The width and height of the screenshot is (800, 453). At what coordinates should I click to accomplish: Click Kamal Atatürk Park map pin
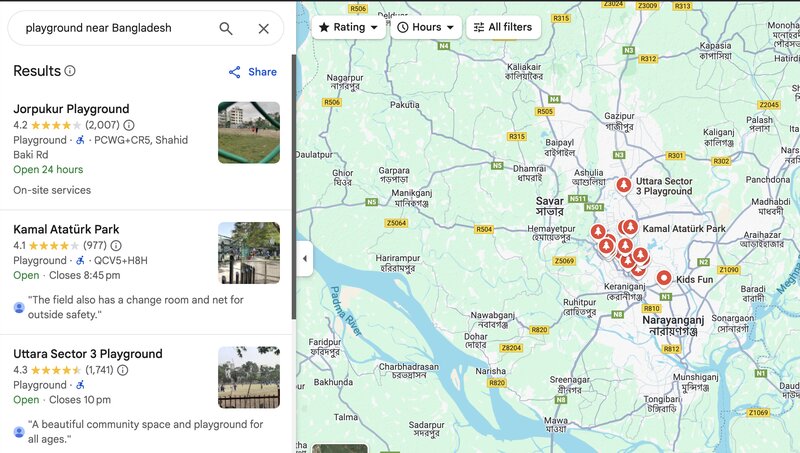click(631, 227)
